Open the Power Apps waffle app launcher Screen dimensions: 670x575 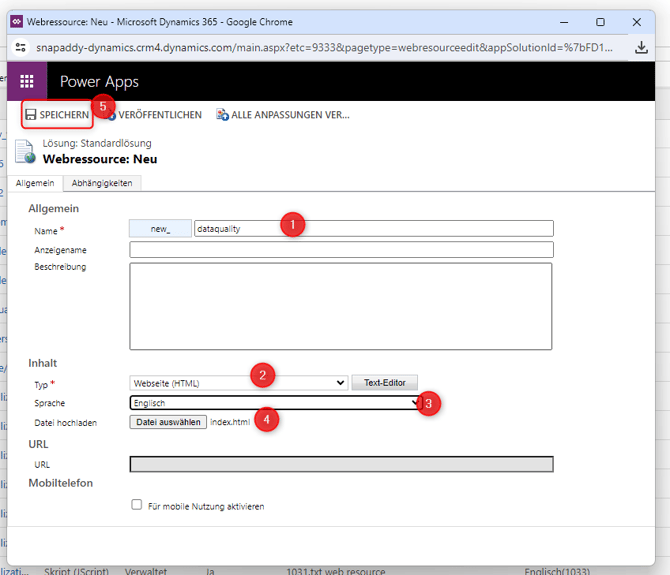27,82
